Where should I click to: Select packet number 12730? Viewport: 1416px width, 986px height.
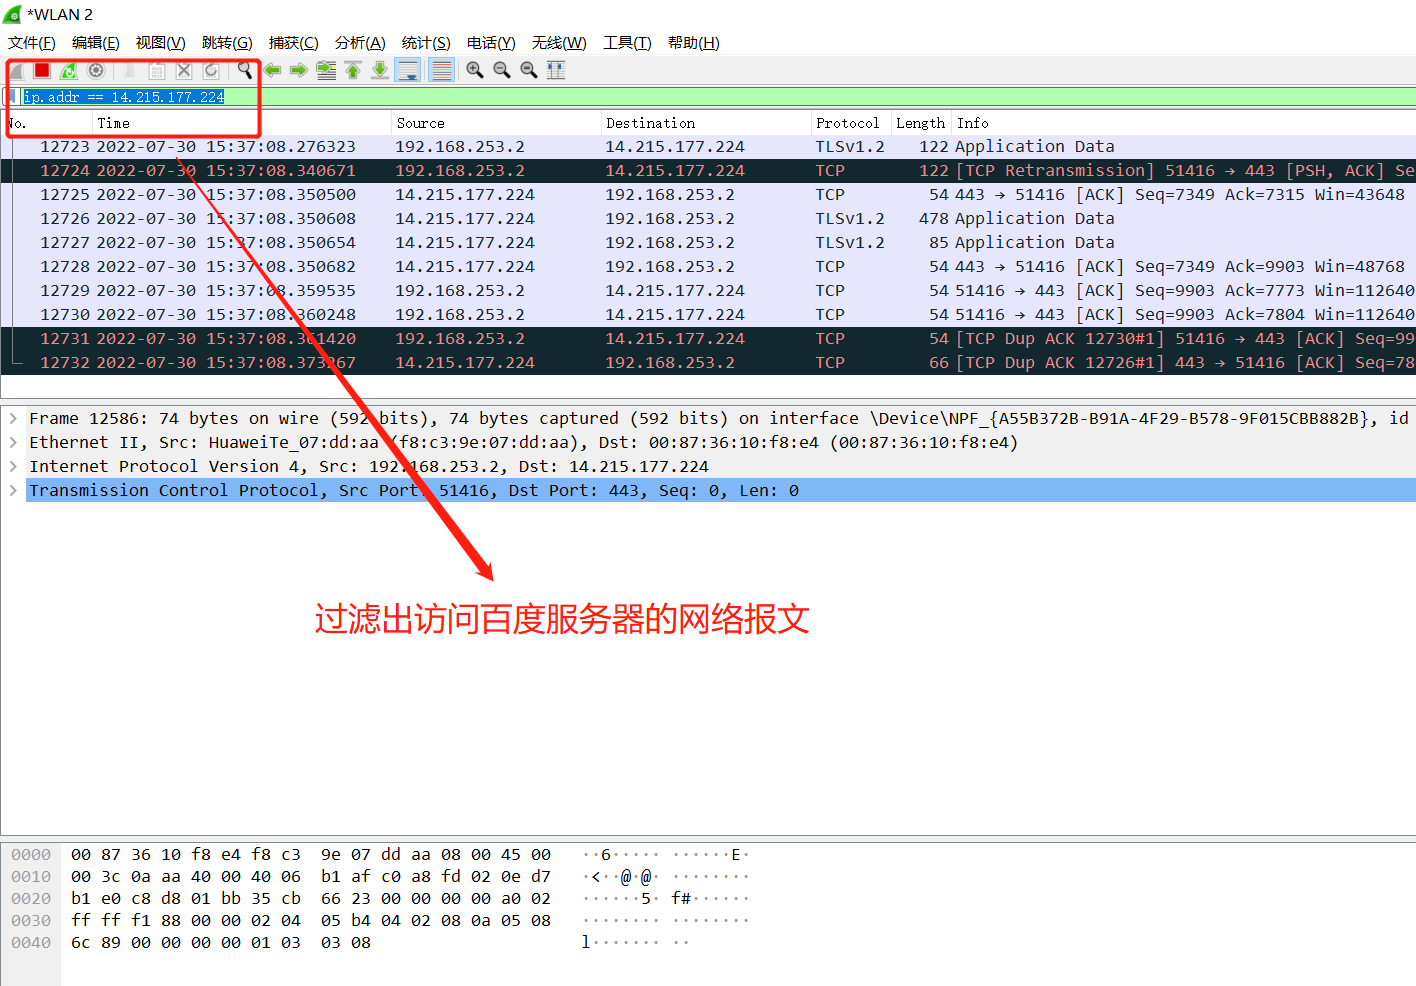[708, 315]
